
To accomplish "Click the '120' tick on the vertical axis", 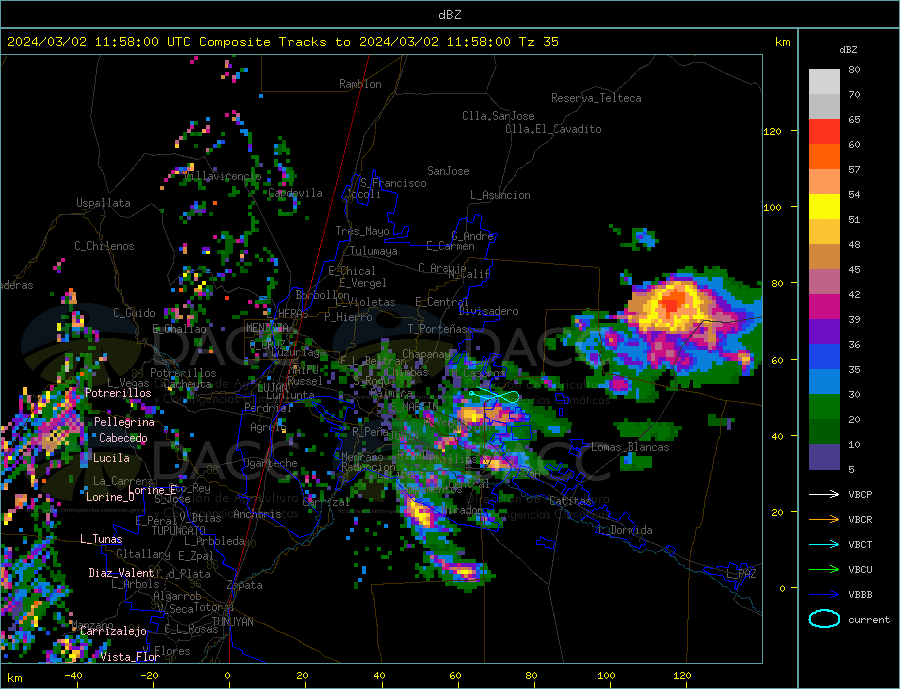I will [x=773, y=131].
